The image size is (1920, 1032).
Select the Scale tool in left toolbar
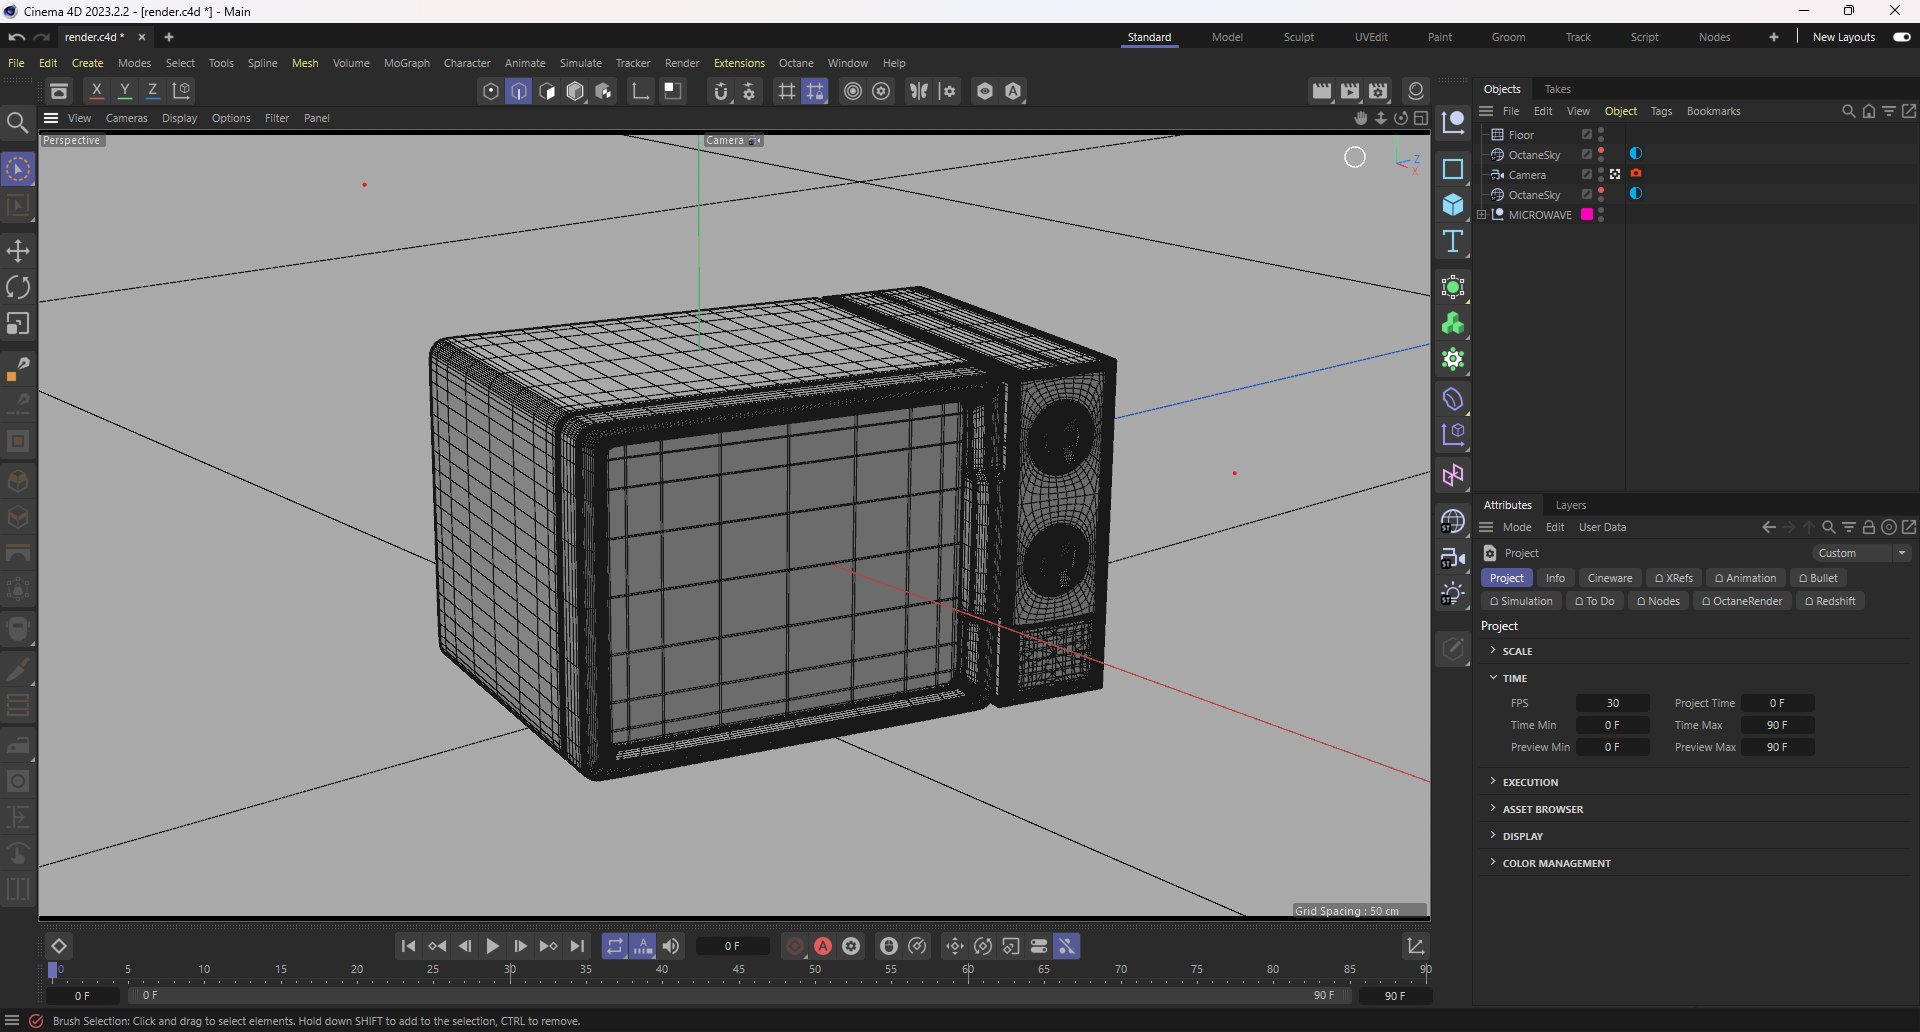pos(18,323)
